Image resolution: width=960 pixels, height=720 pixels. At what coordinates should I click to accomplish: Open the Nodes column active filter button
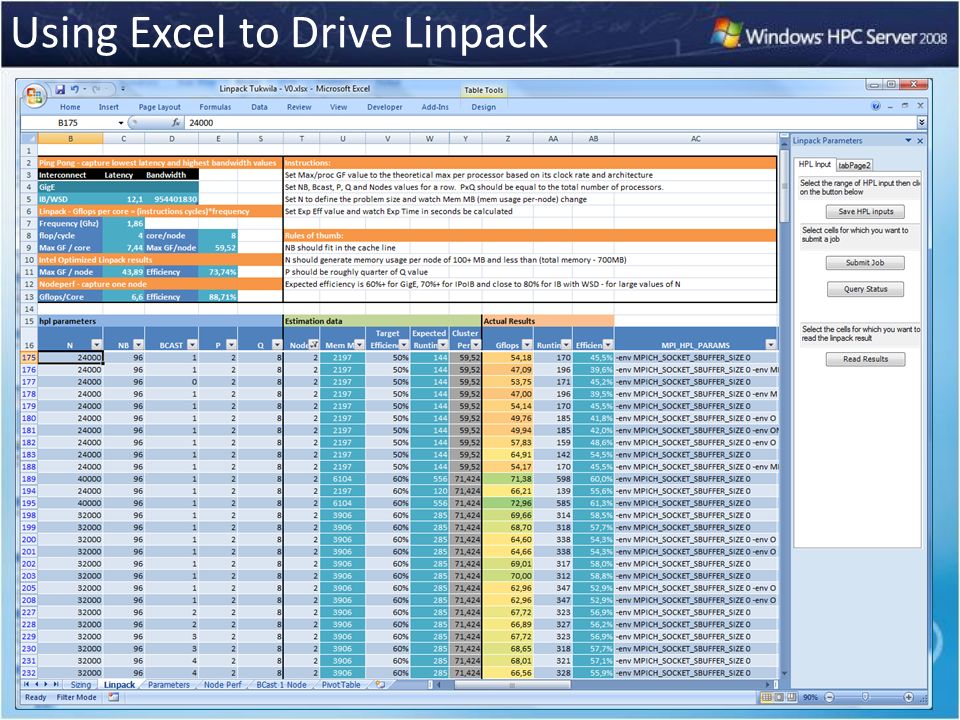[314, 345]
